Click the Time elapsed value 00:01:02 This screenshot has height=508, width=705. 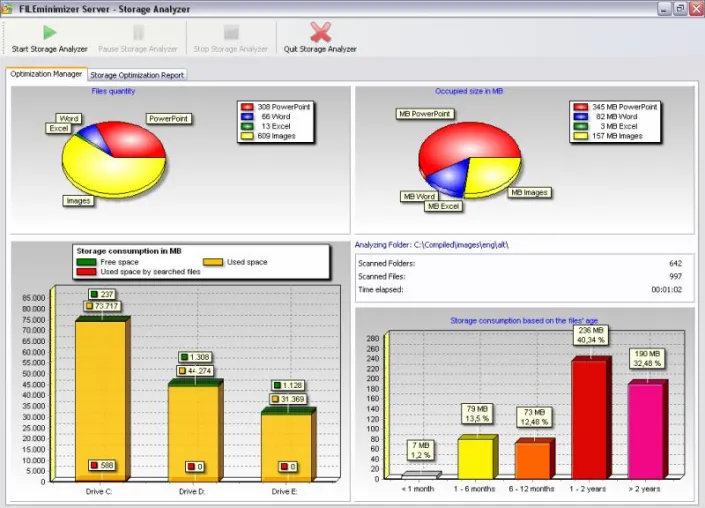tap(667, 290)
